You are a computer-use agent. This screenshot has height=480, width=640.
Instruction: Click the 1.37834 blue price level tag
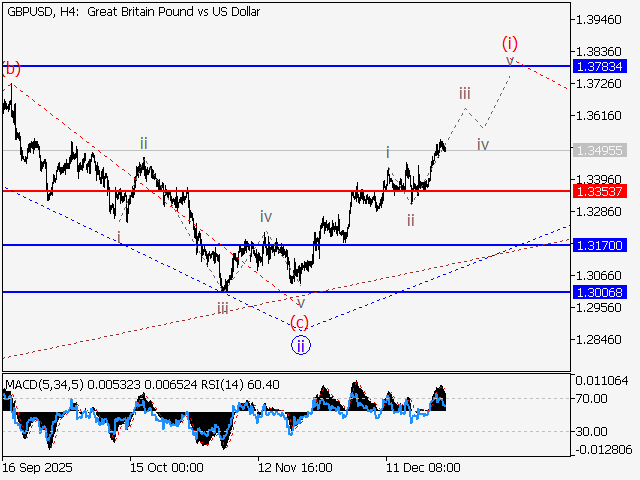[x=601, y=66]
